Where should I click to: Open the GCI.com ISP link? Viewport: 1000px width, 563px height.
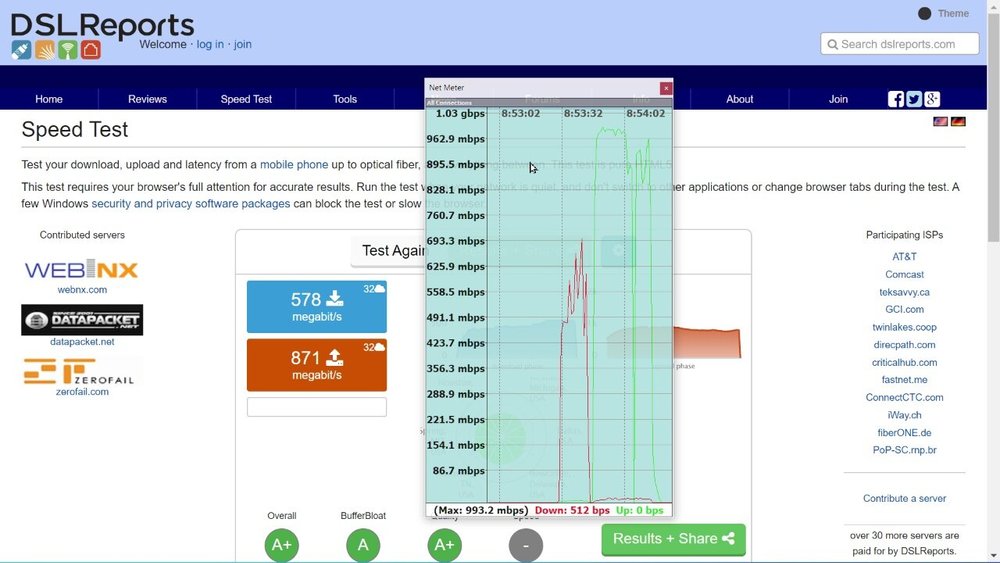(x=904, y=309)
